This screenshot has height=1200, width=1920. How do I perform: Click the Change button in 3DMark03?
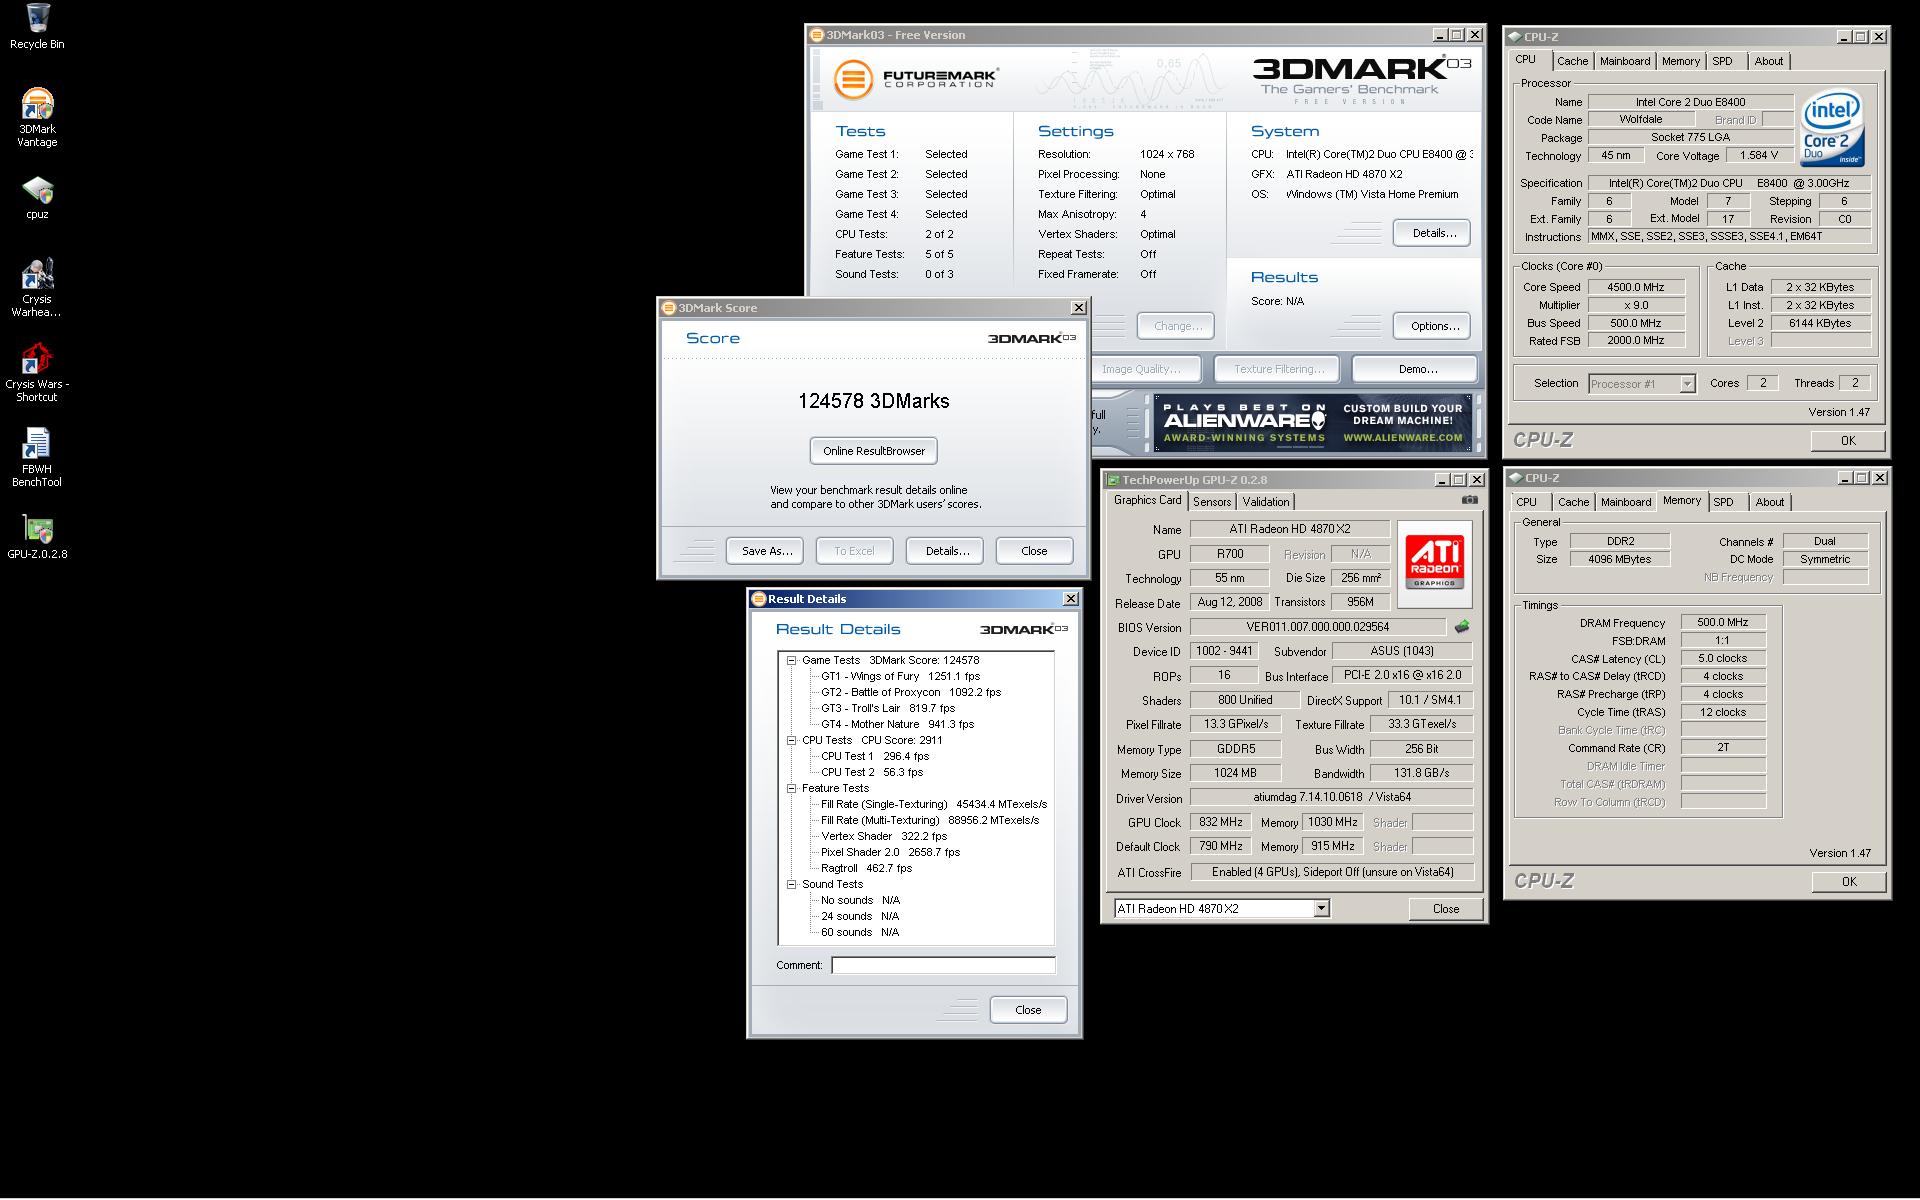[x=1176, y=326]
